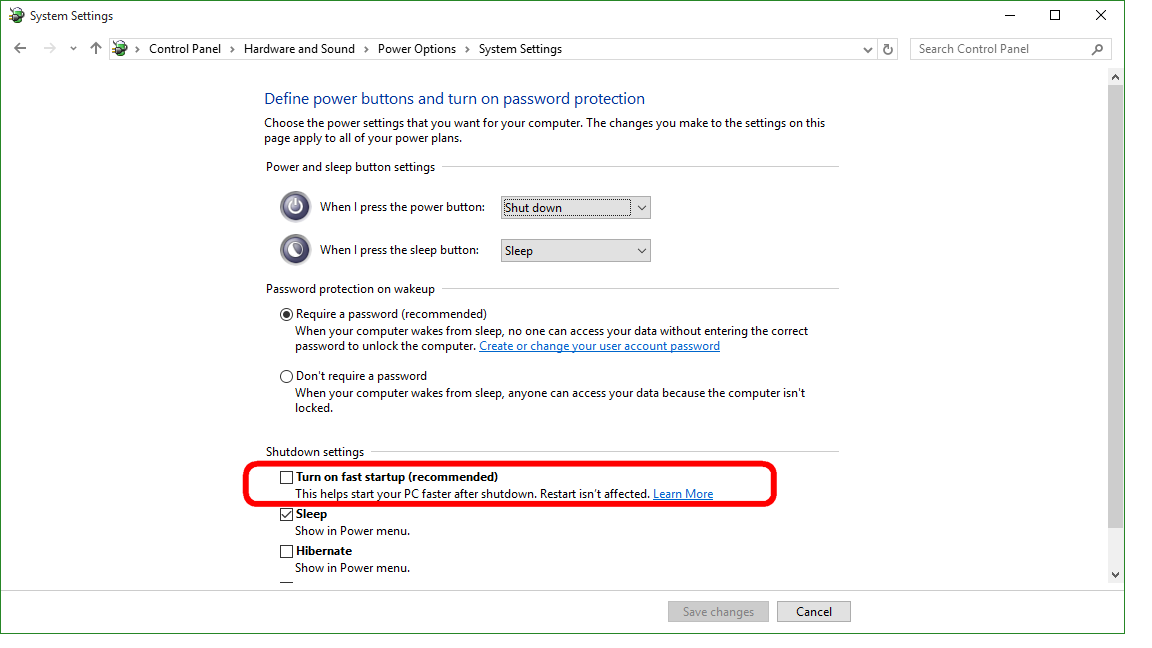1152x648 pixels.
Task: Refresh the address bar
Action: 888,49
